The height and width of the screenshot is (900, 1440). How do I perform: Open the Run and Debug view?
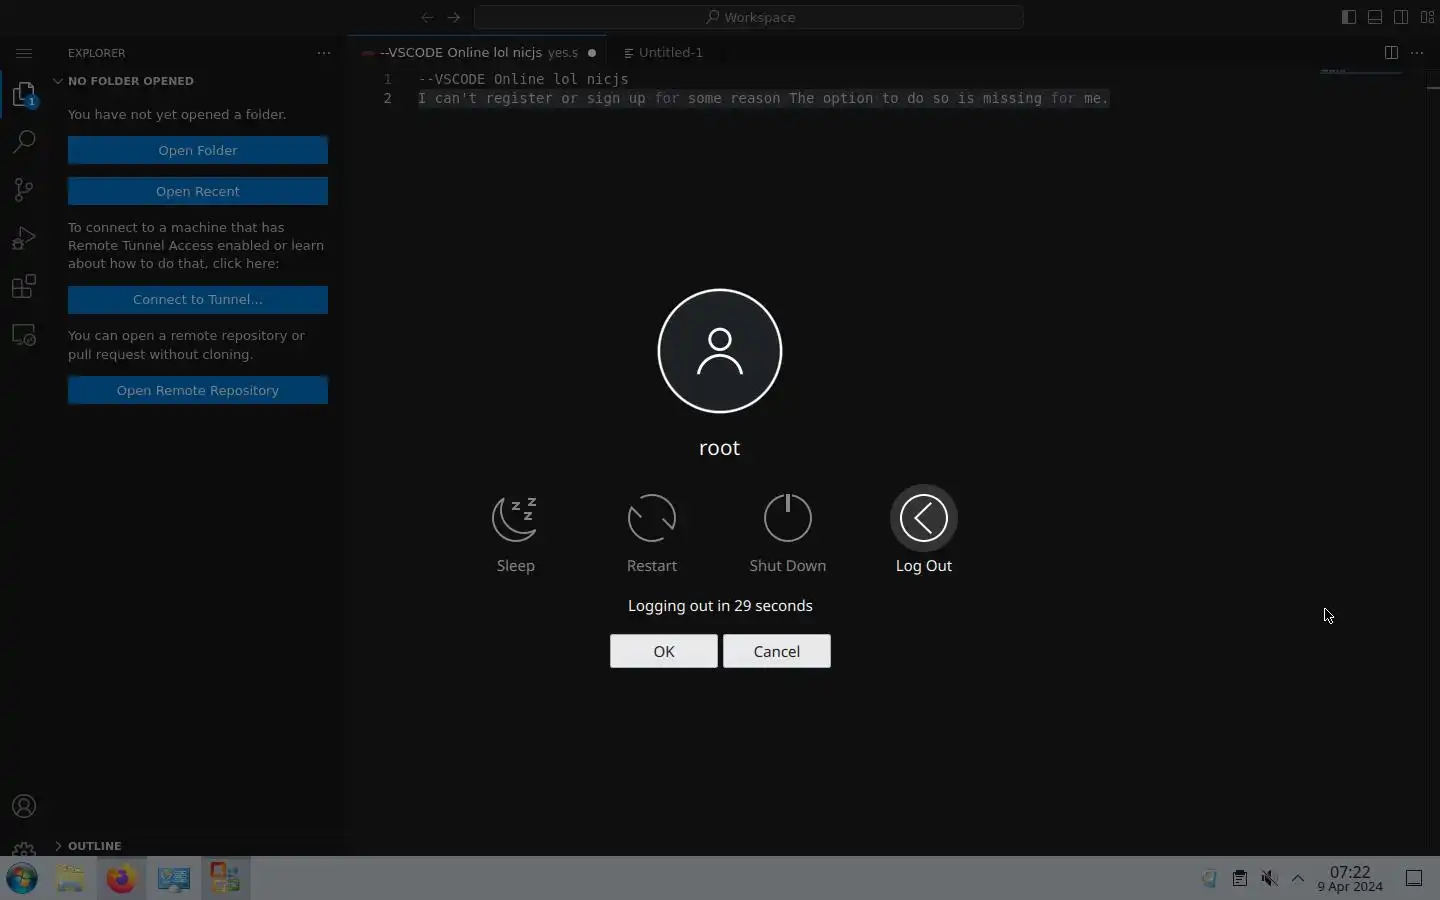24,238
